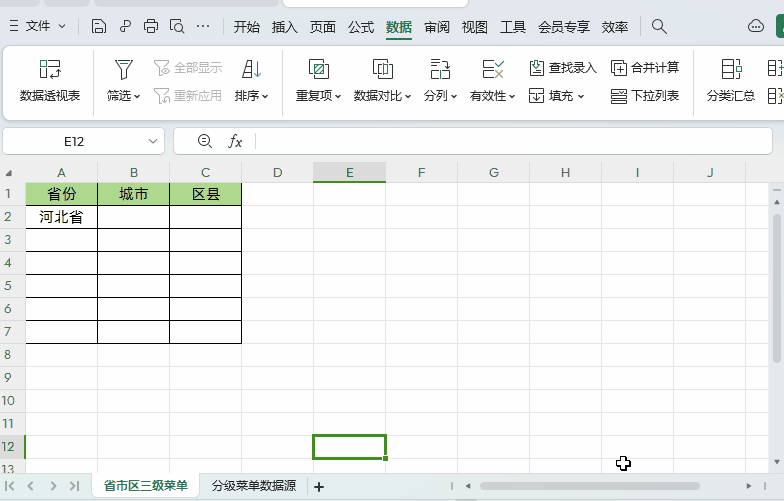Click the Validation icon (有效性)

(x=492, y=70)
